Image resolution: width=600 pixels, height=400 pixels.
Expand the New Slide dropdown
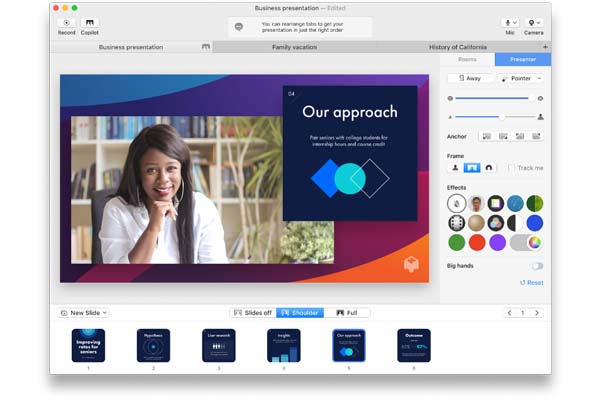(x=84, y=313)
